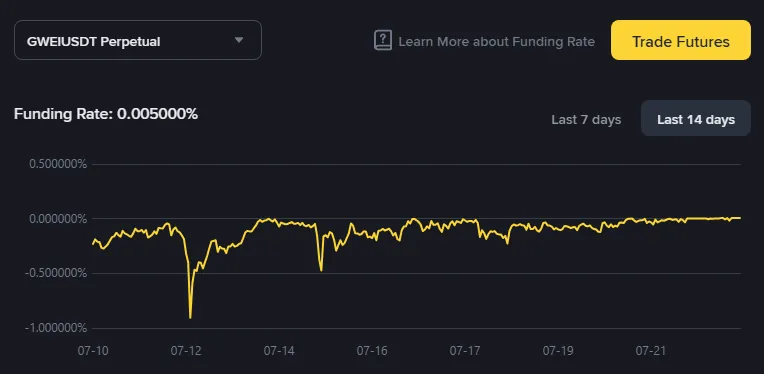Click the Trade Futures button

pos(681,40)
